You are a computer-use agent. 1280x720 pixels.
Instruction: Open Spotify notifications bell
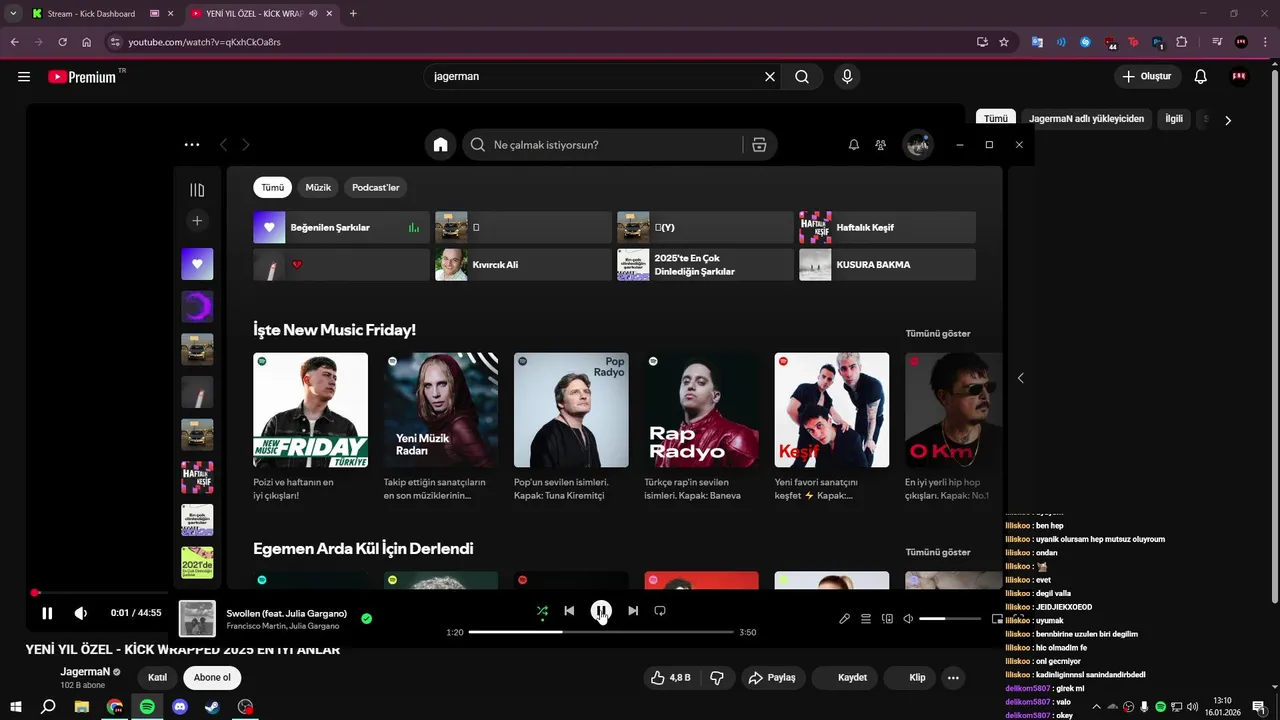pos(854,145)
